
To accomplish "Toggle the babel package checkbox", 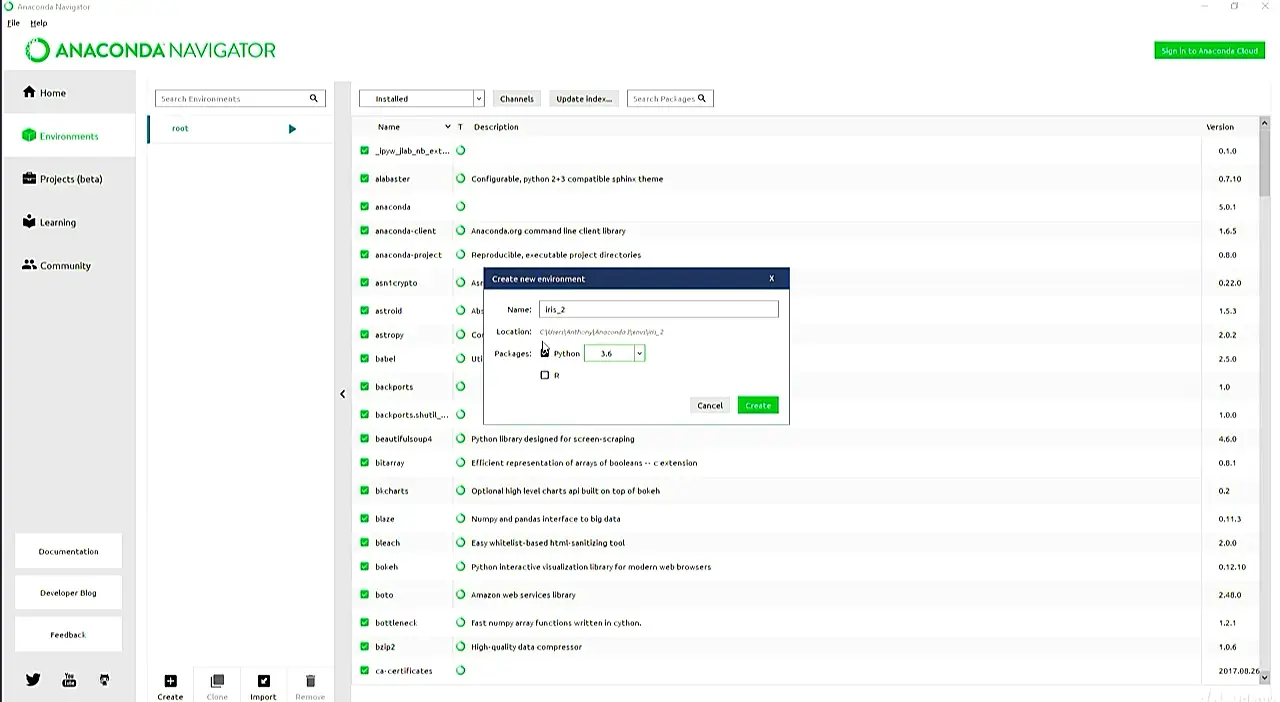I will (x=365, y=359).
